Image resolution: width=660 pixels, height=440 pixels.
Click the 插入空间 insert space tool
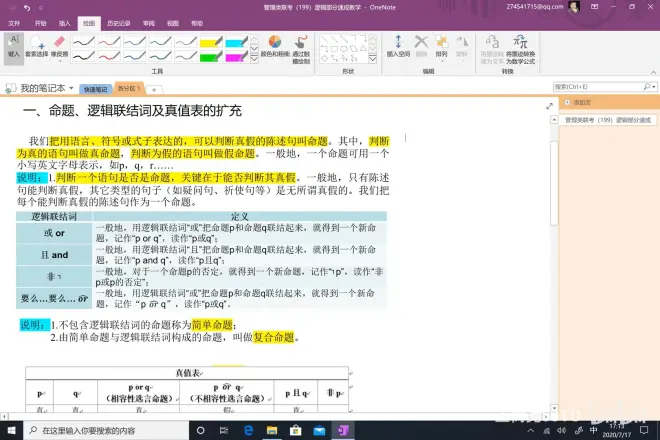click(x=398, y=47)
